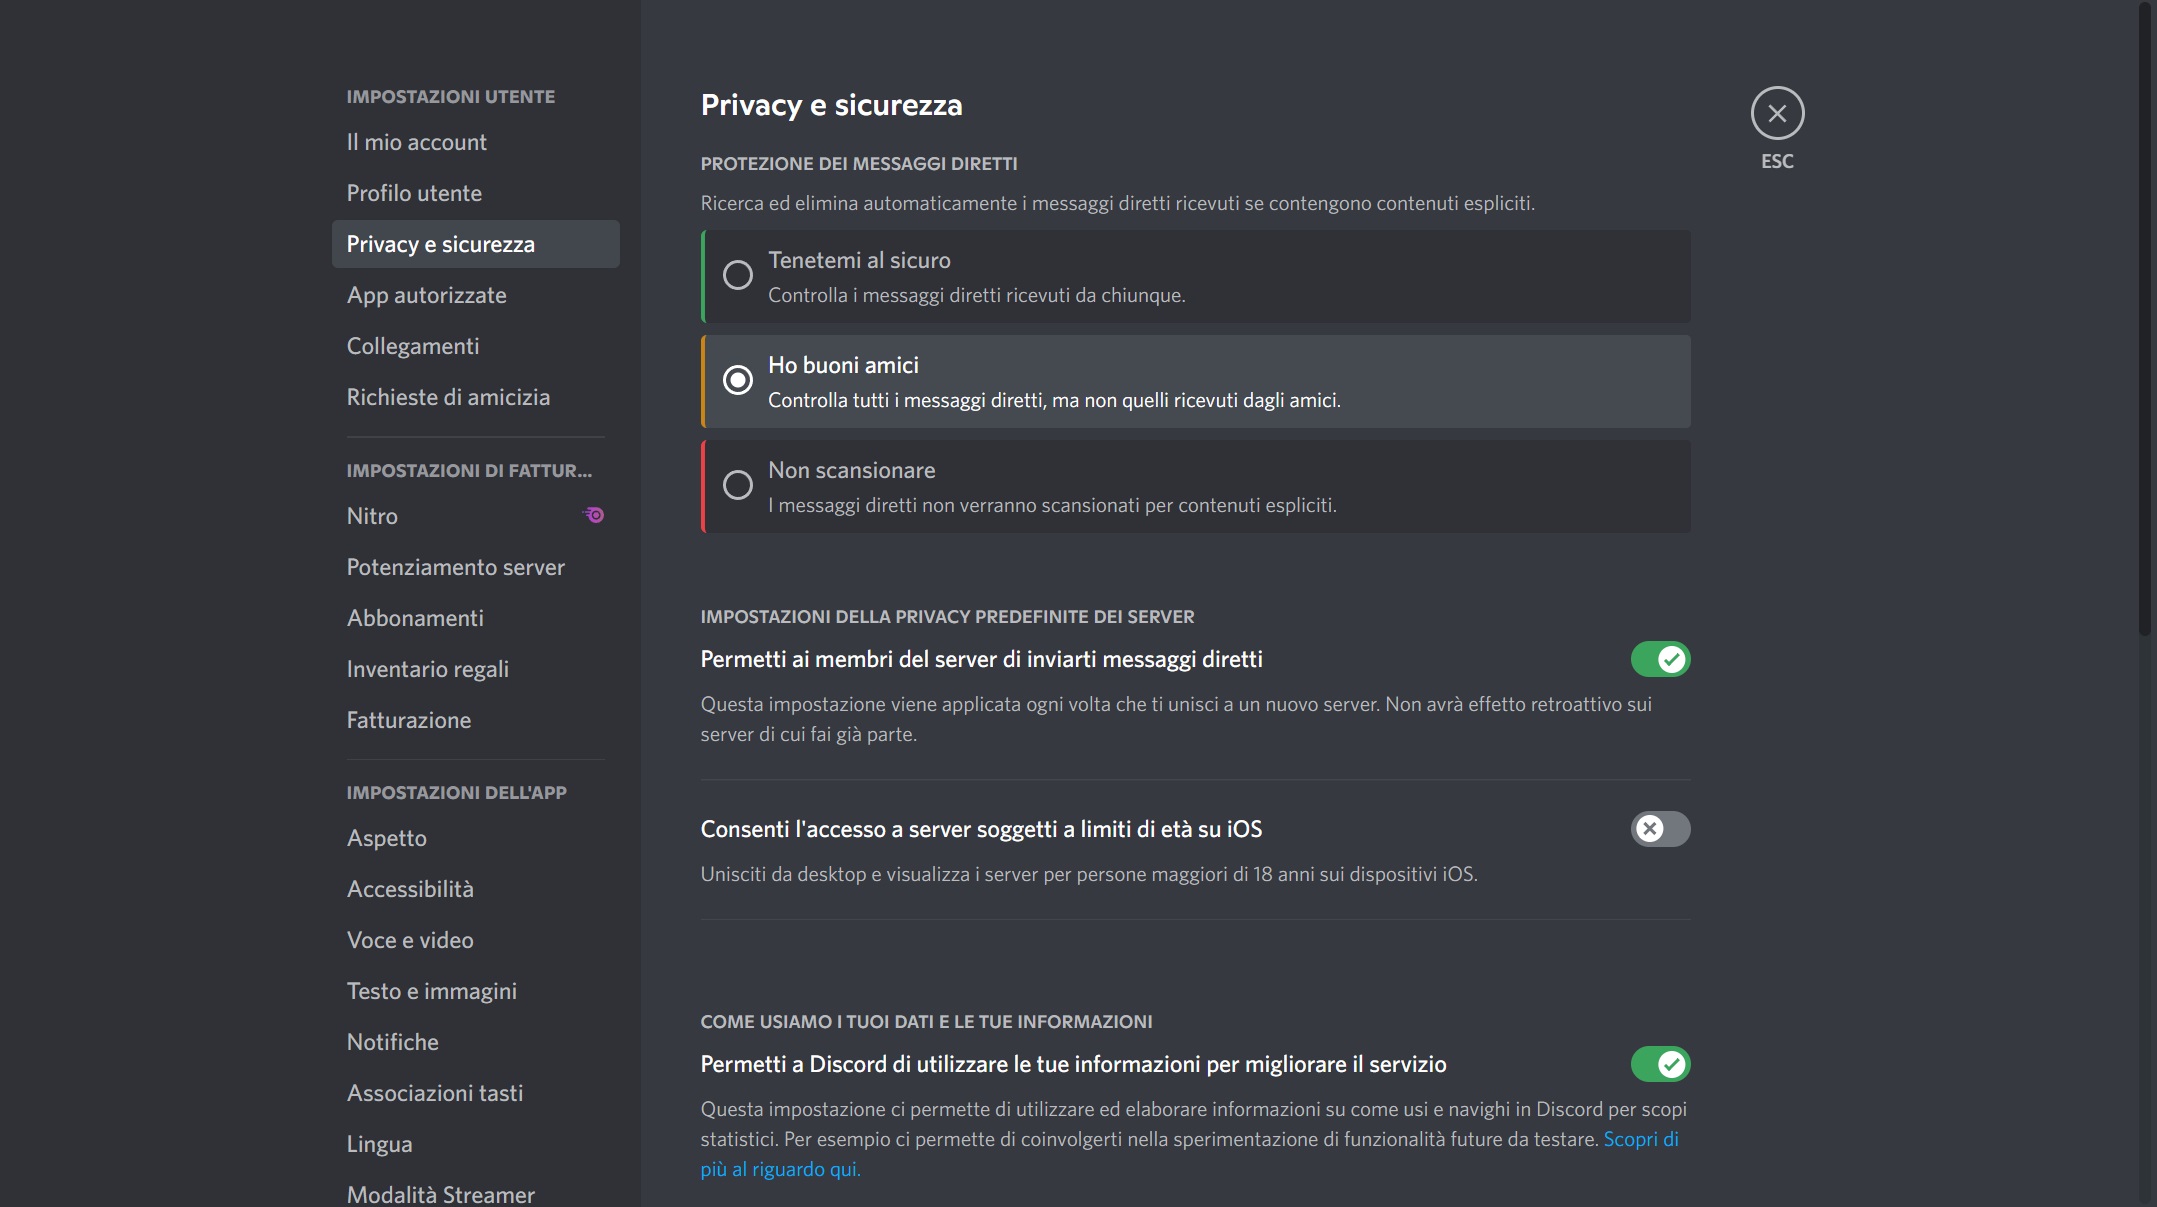Close settings with the X icon

coord(1777,115)
